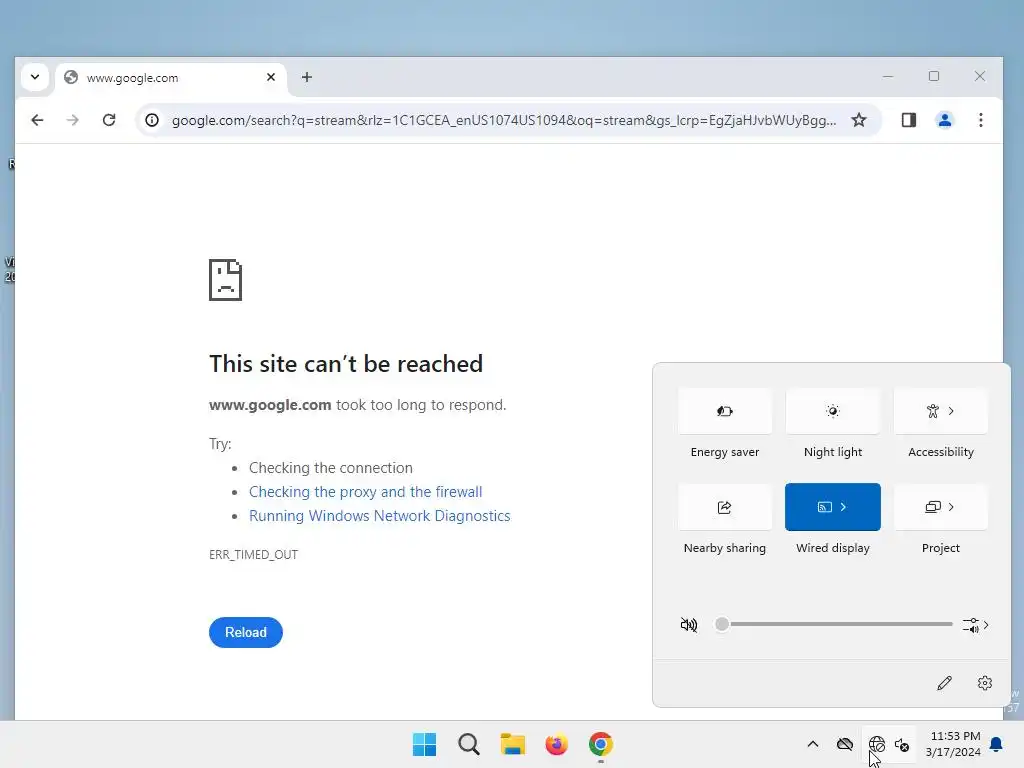Click the network globe tray icon
Image resolution: width=1024 pixels, height=768 pixels.
(x=877, y=744)
